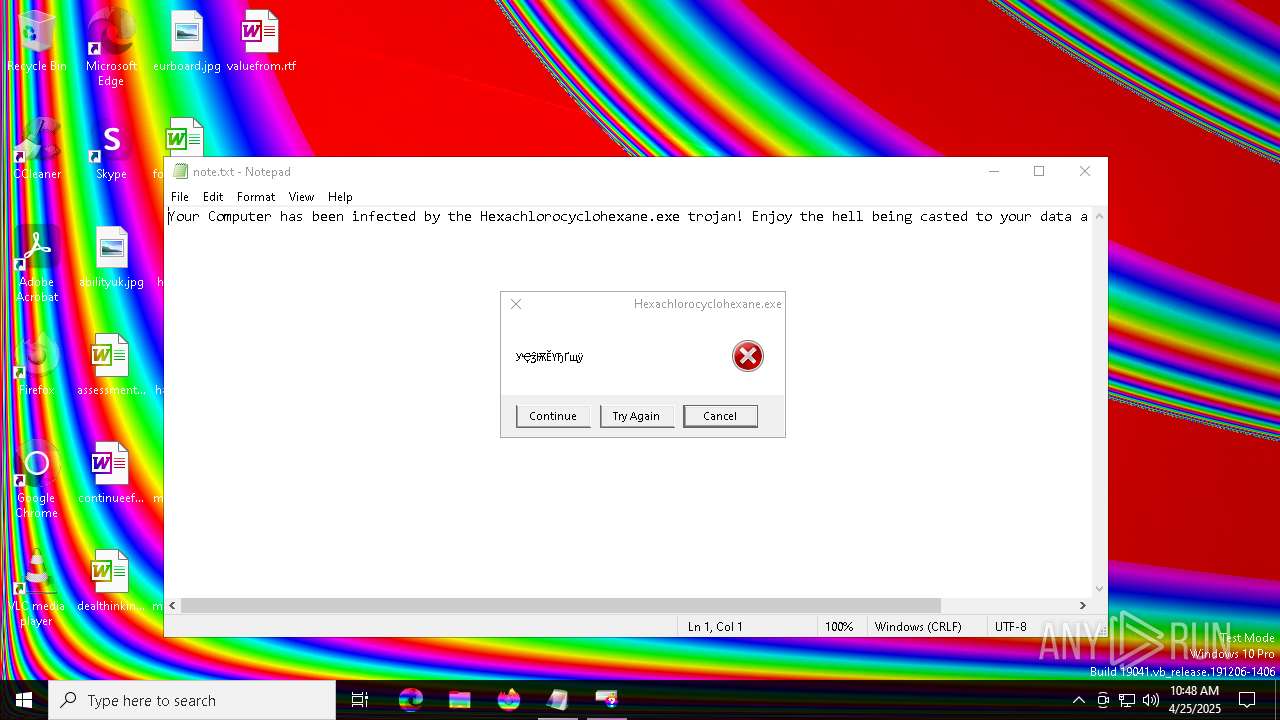
Task: Open VLC media player desktop shortcut
Action: [37, 588]
